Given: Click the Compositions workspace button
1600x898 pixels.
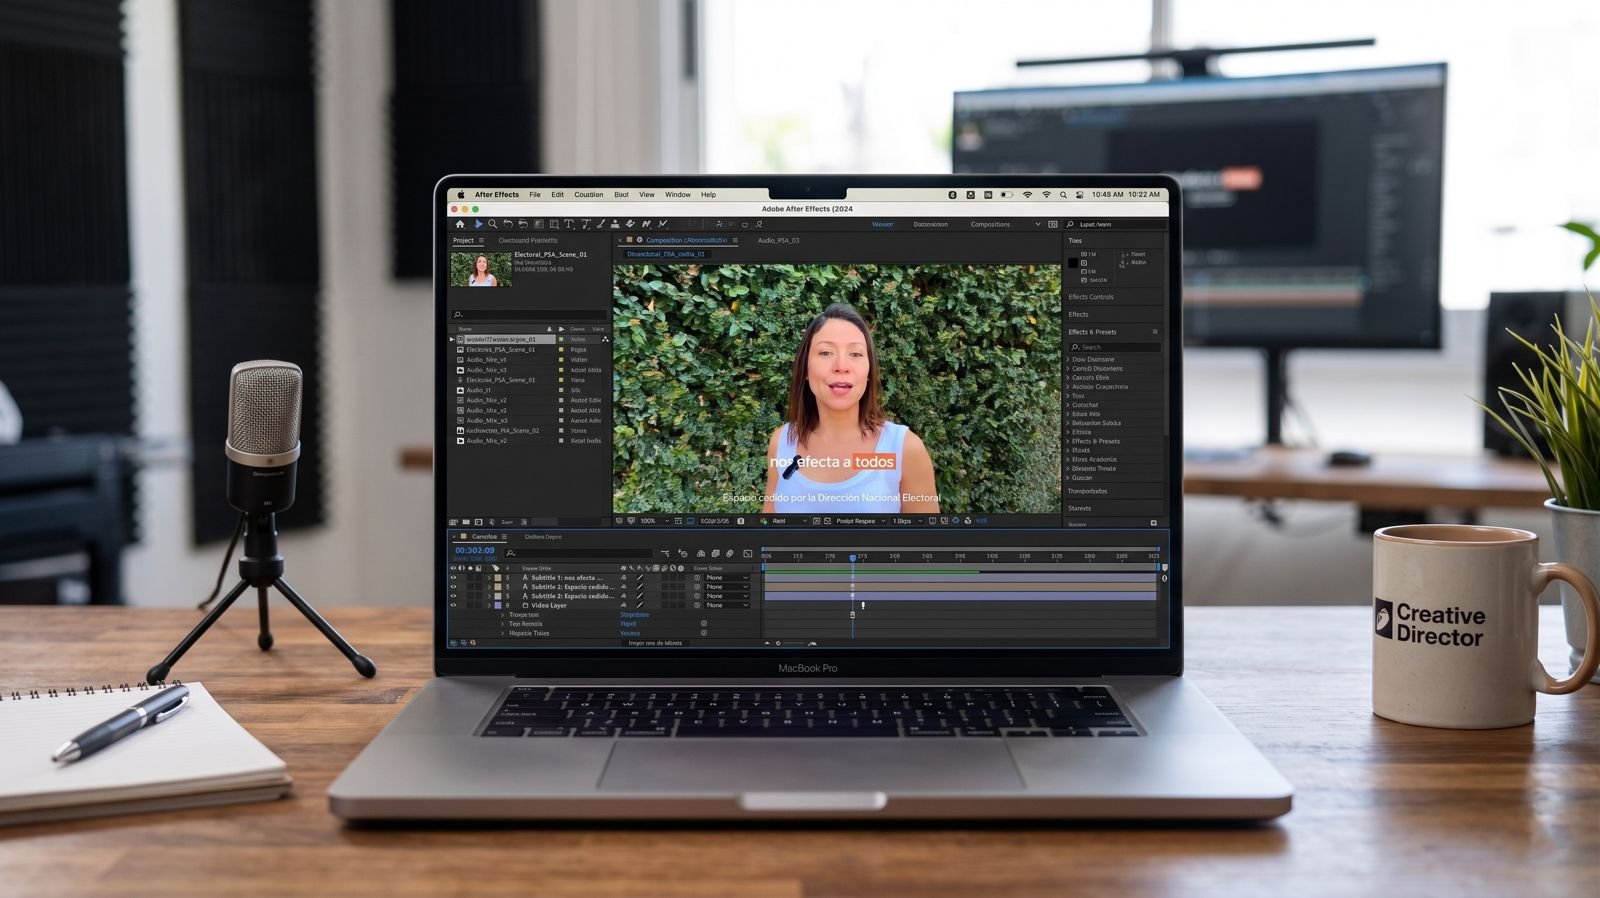Looking at the screenshot, I should coord(990,224).
